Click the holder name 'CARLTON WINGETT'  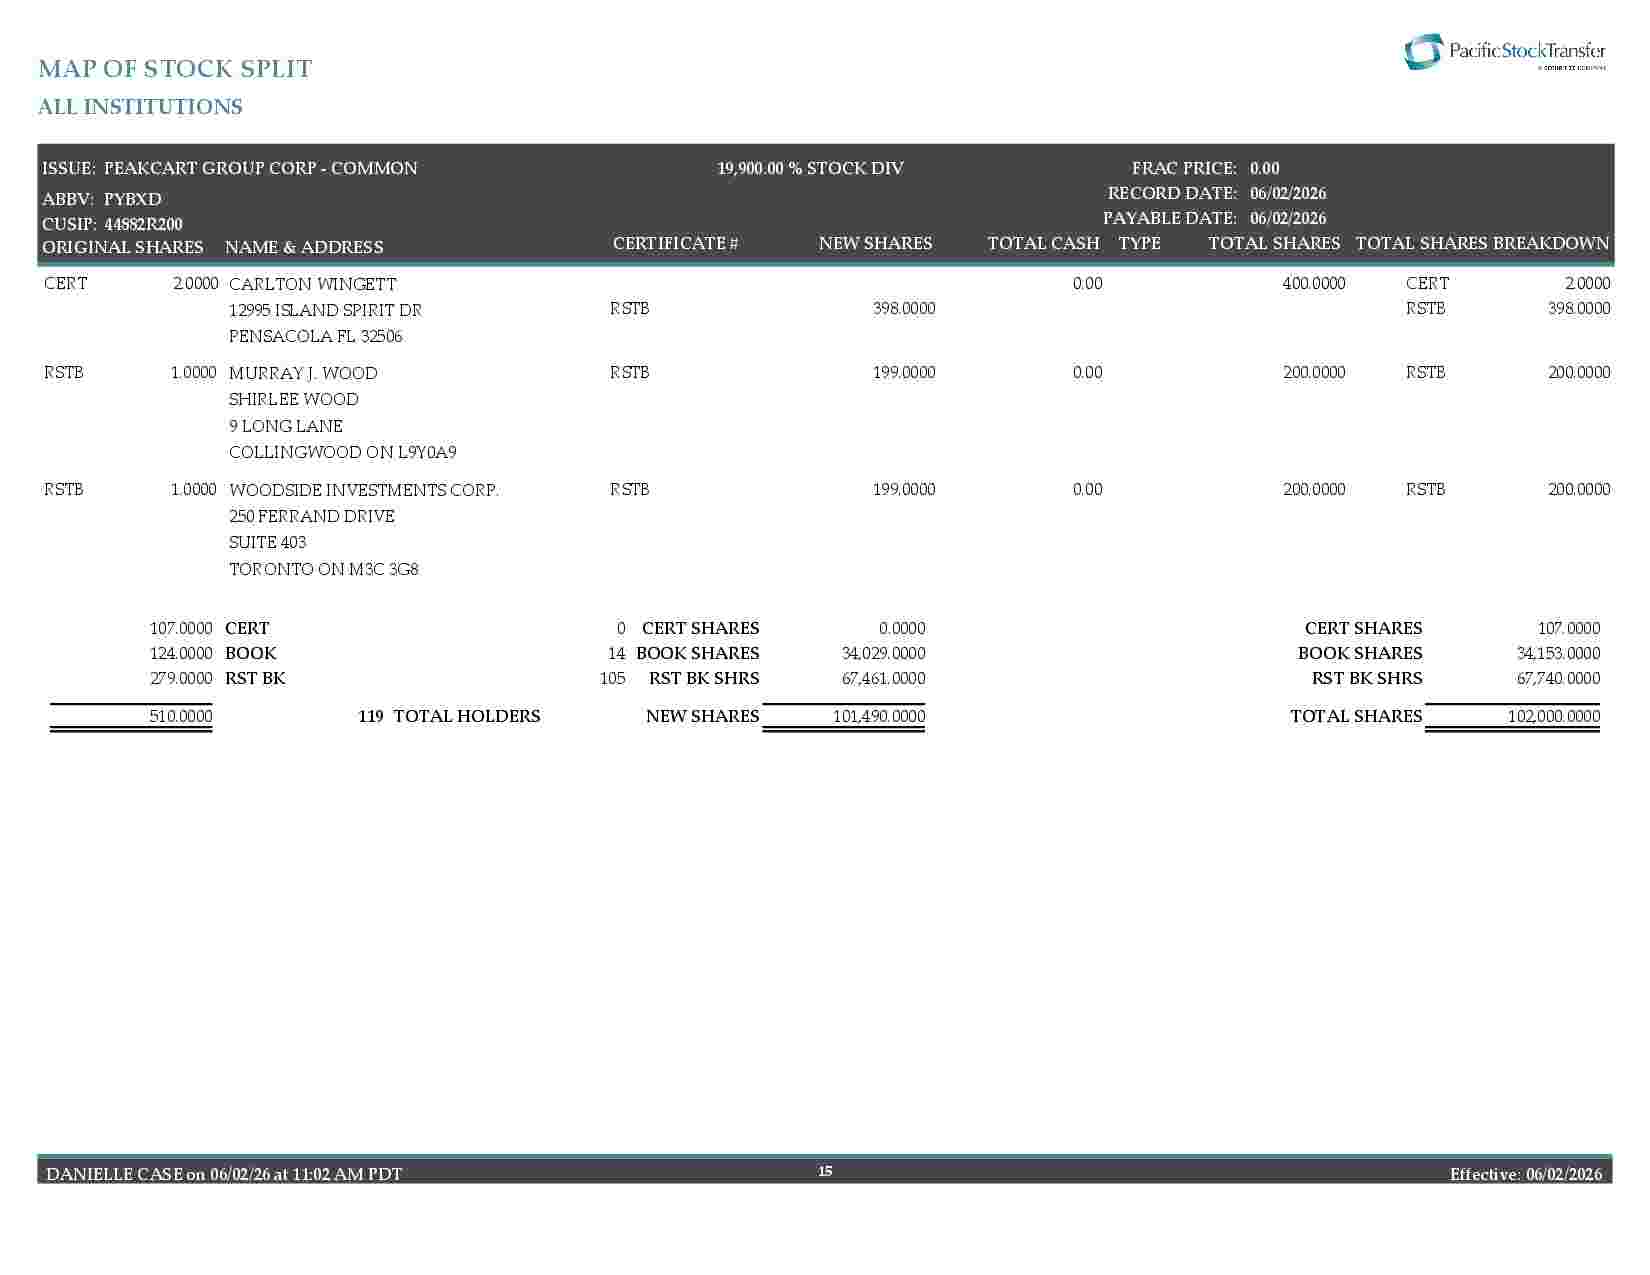(313, 284)
